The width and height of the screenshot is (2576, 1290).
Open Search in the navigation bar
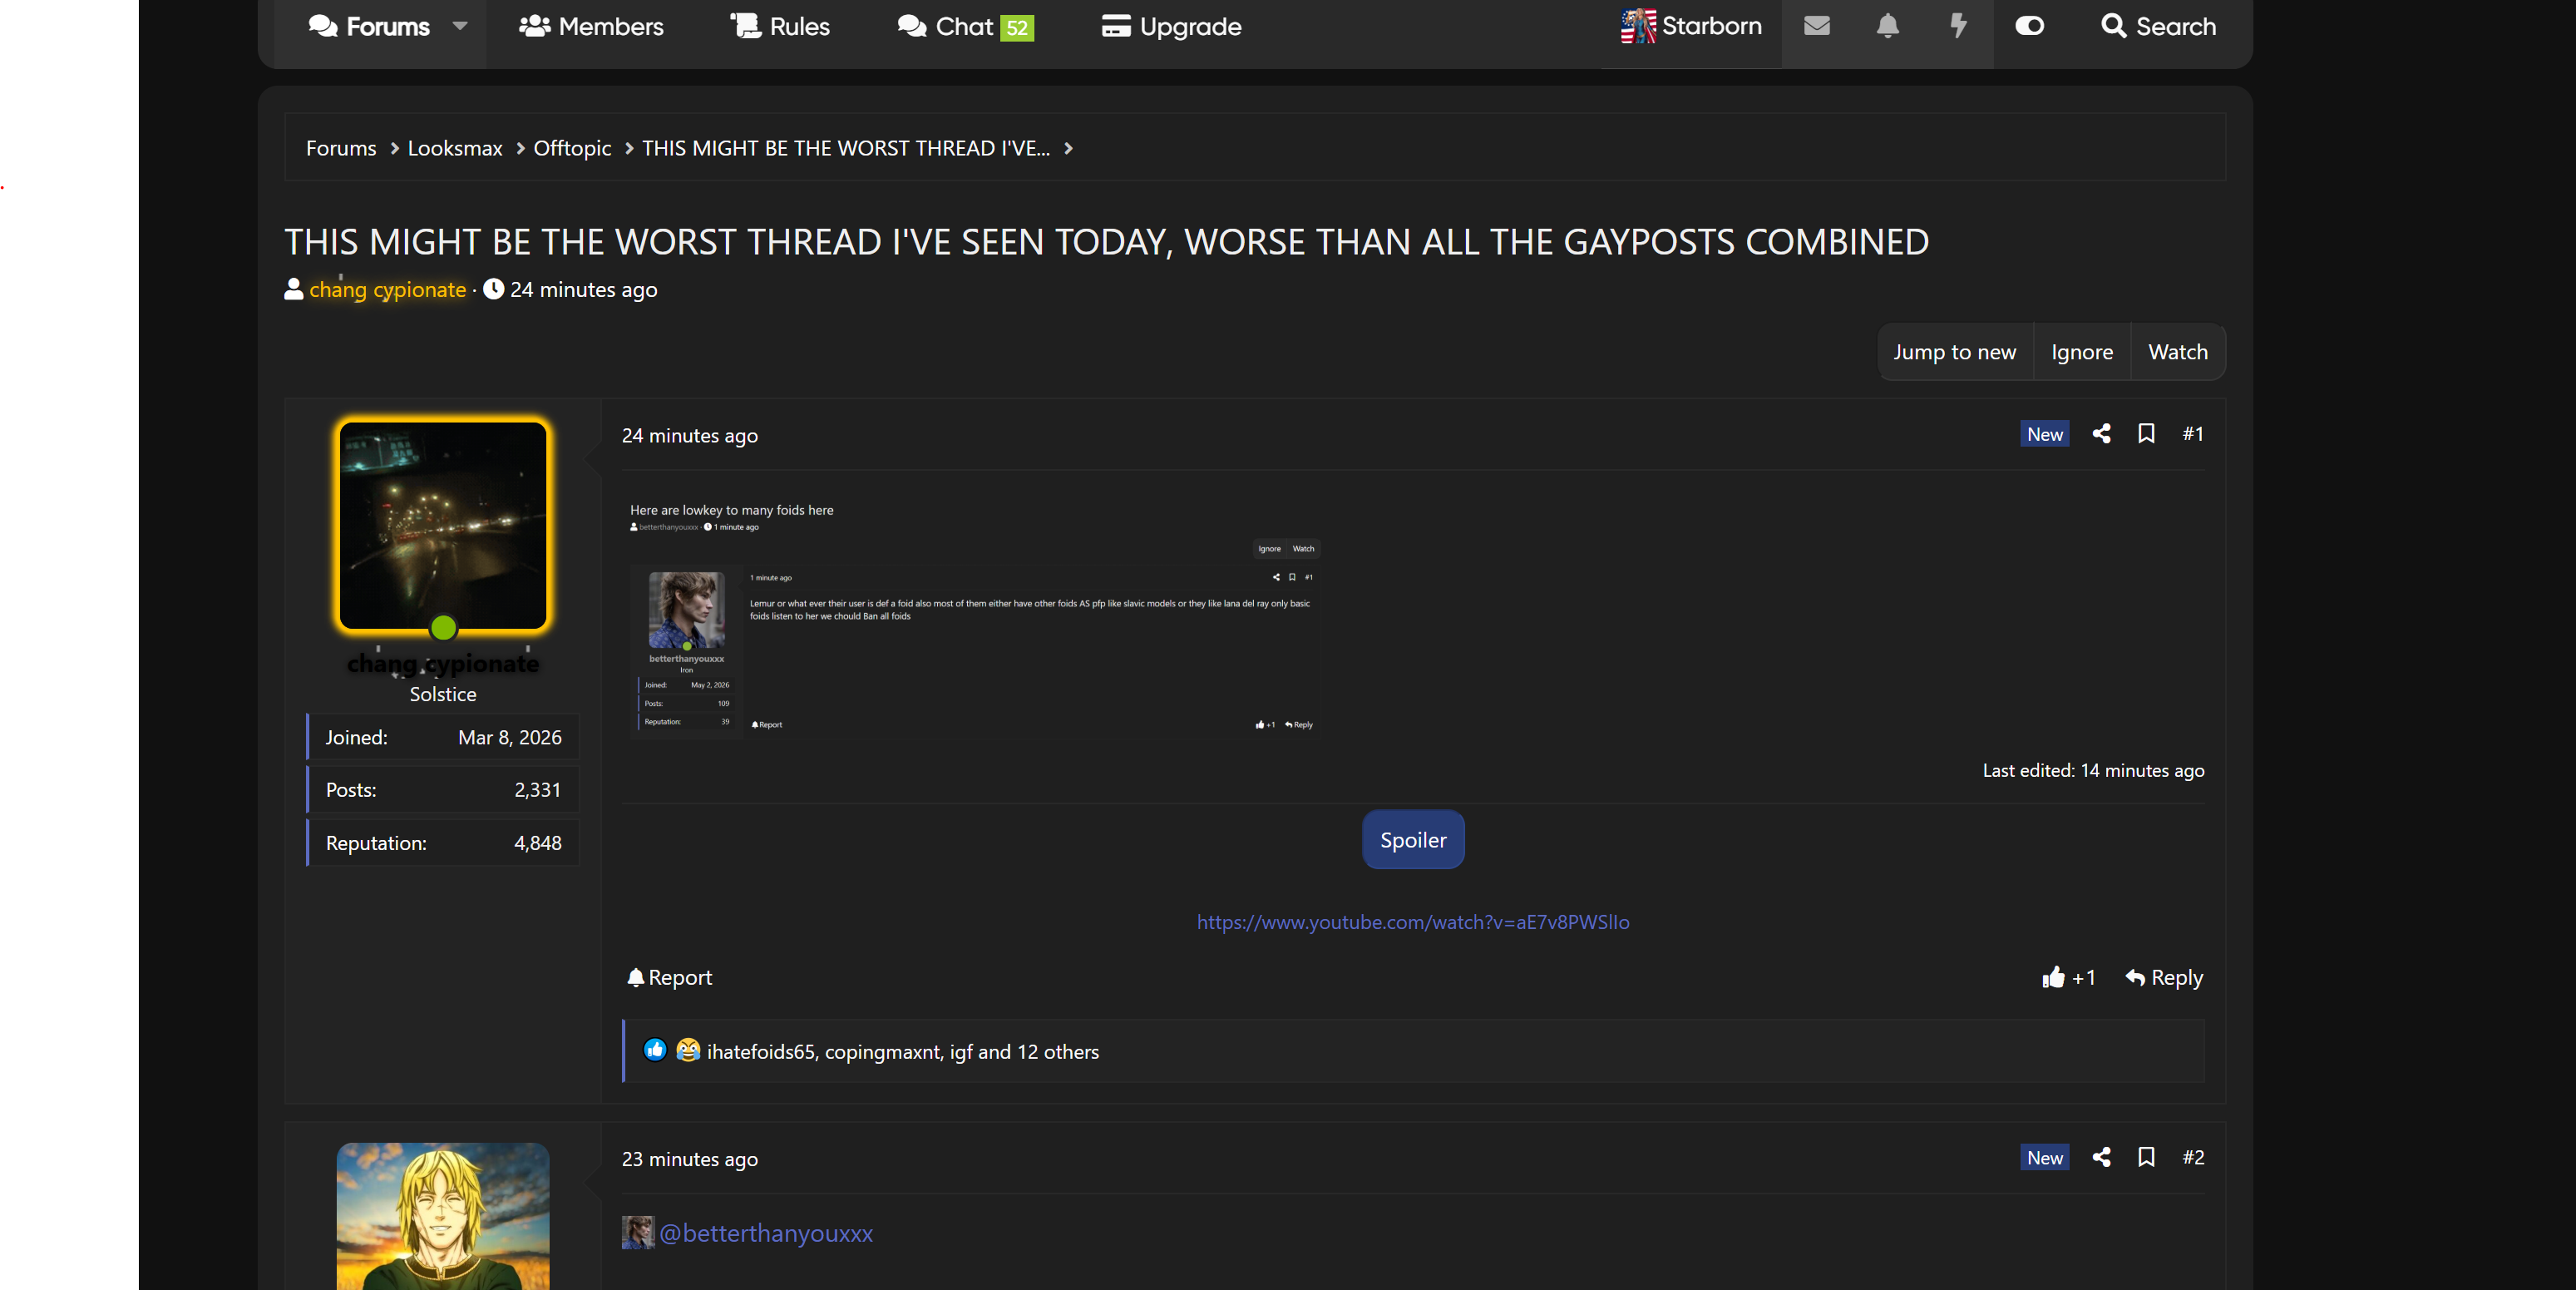(x=2158, y=26)
